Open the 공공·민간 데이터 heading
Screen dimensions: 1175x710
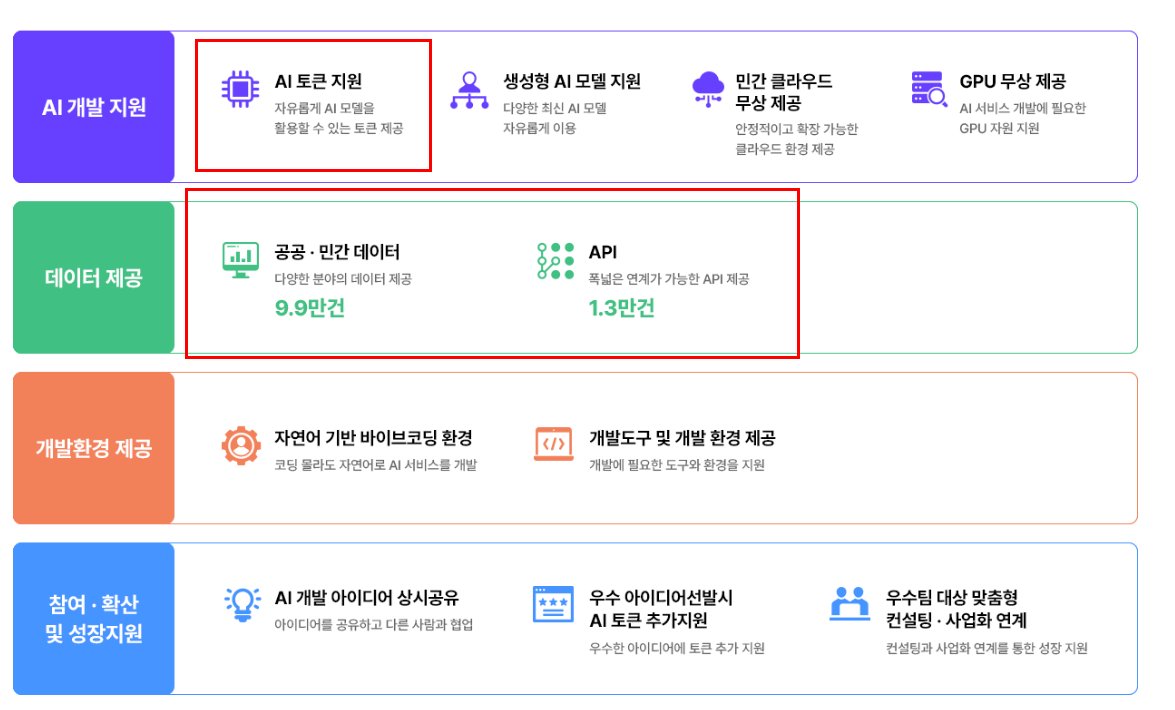[336, 252]
